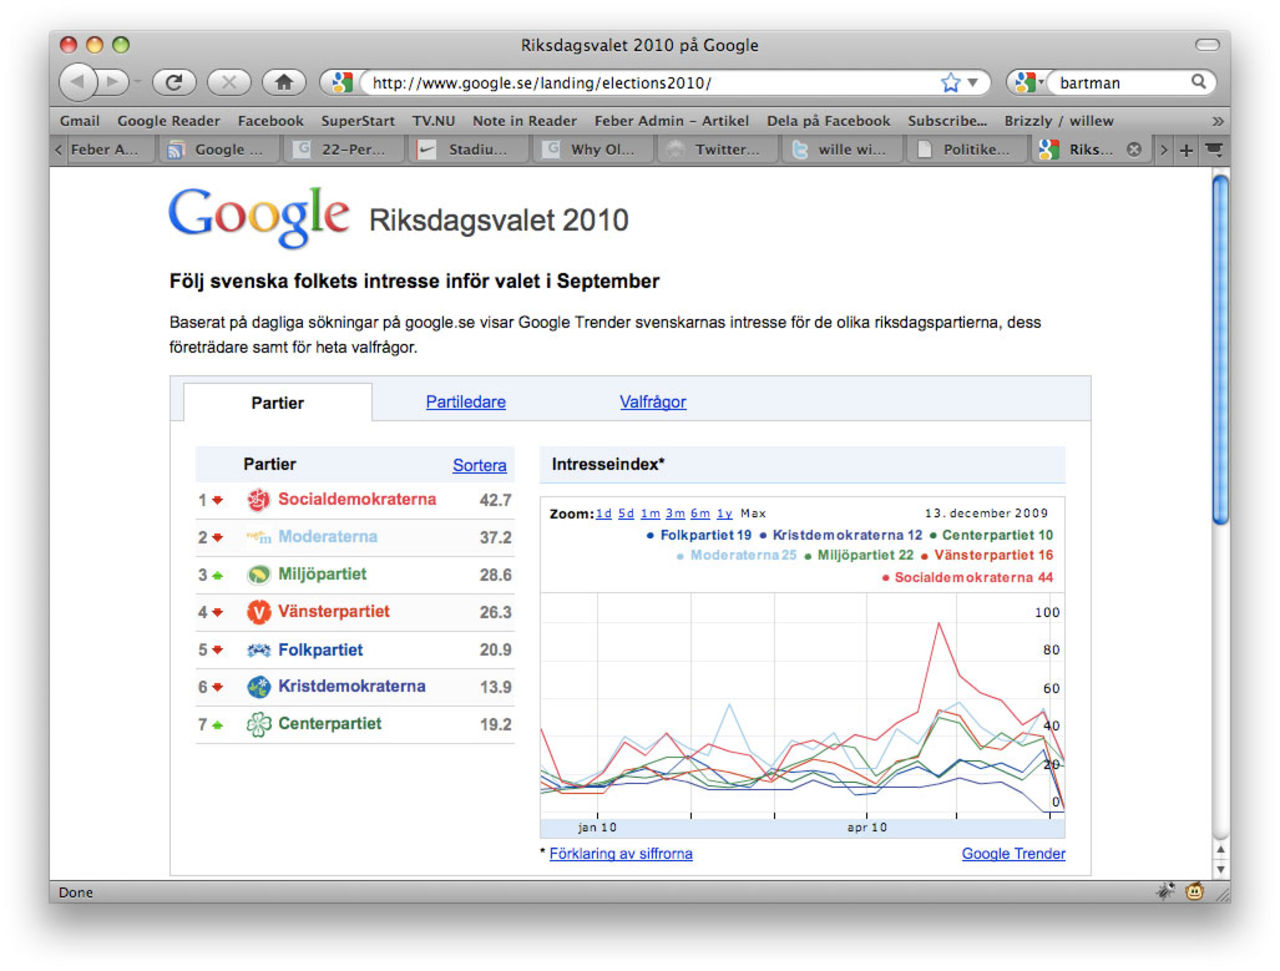Click the Vänsterpartiet V icon

tap(258, 612)
